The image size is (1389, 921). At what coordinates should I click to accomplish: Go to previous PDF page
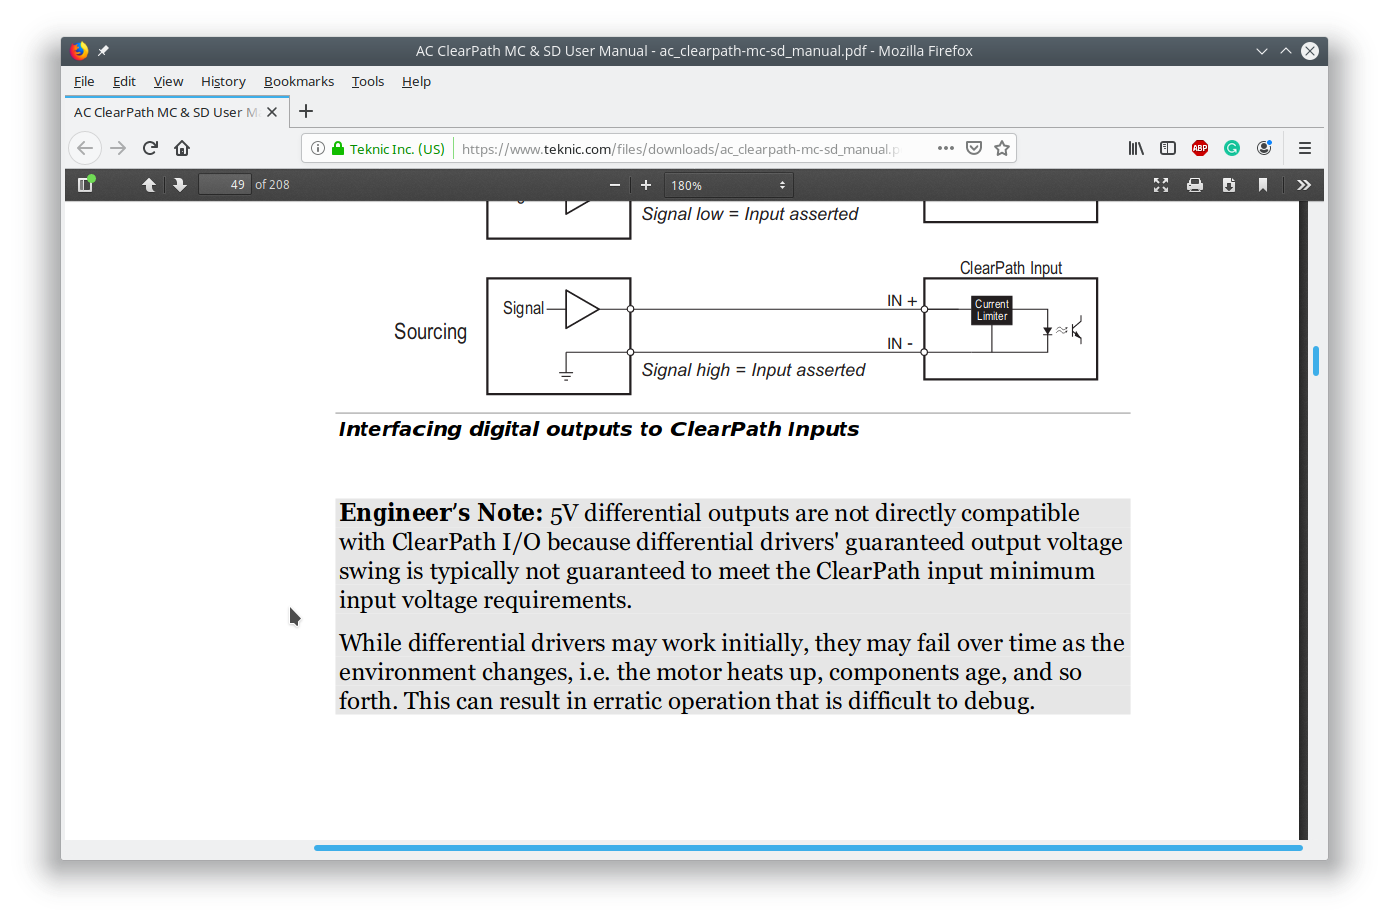(x=149, y=184)
